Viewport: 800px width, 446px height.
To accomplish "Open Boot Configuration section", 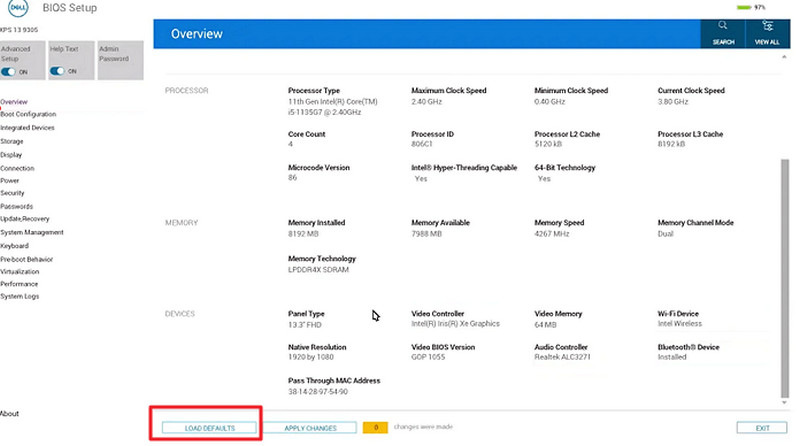I will tap(28, 114).
